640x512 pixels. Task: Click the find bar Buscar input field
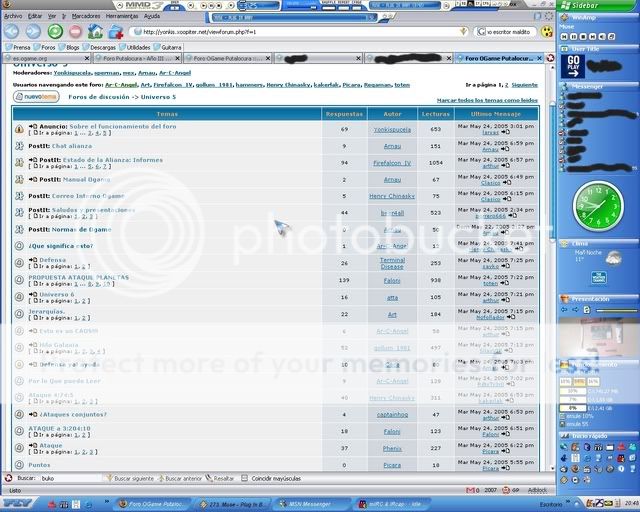[70, 478]
